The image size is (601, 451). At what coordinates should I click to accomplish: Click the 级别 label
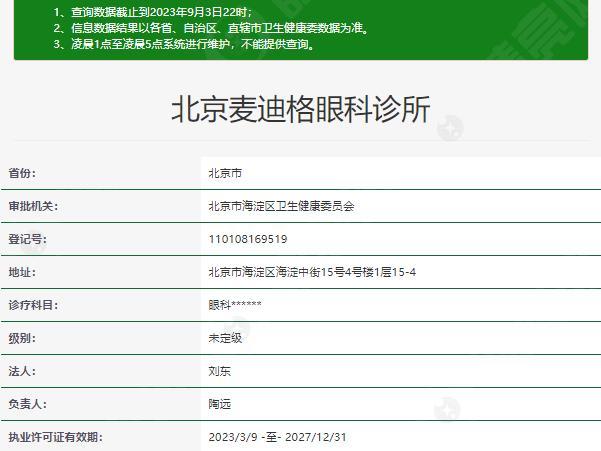(x=22, y=338)
